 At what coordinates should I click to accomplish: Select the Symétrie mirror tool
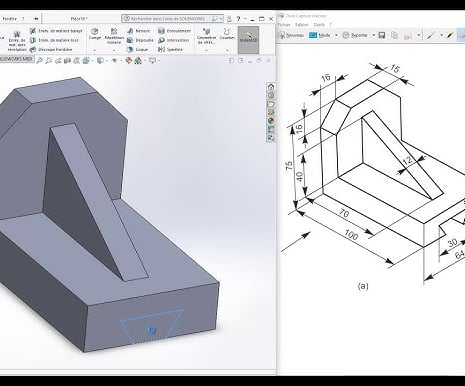pos(170,49)
